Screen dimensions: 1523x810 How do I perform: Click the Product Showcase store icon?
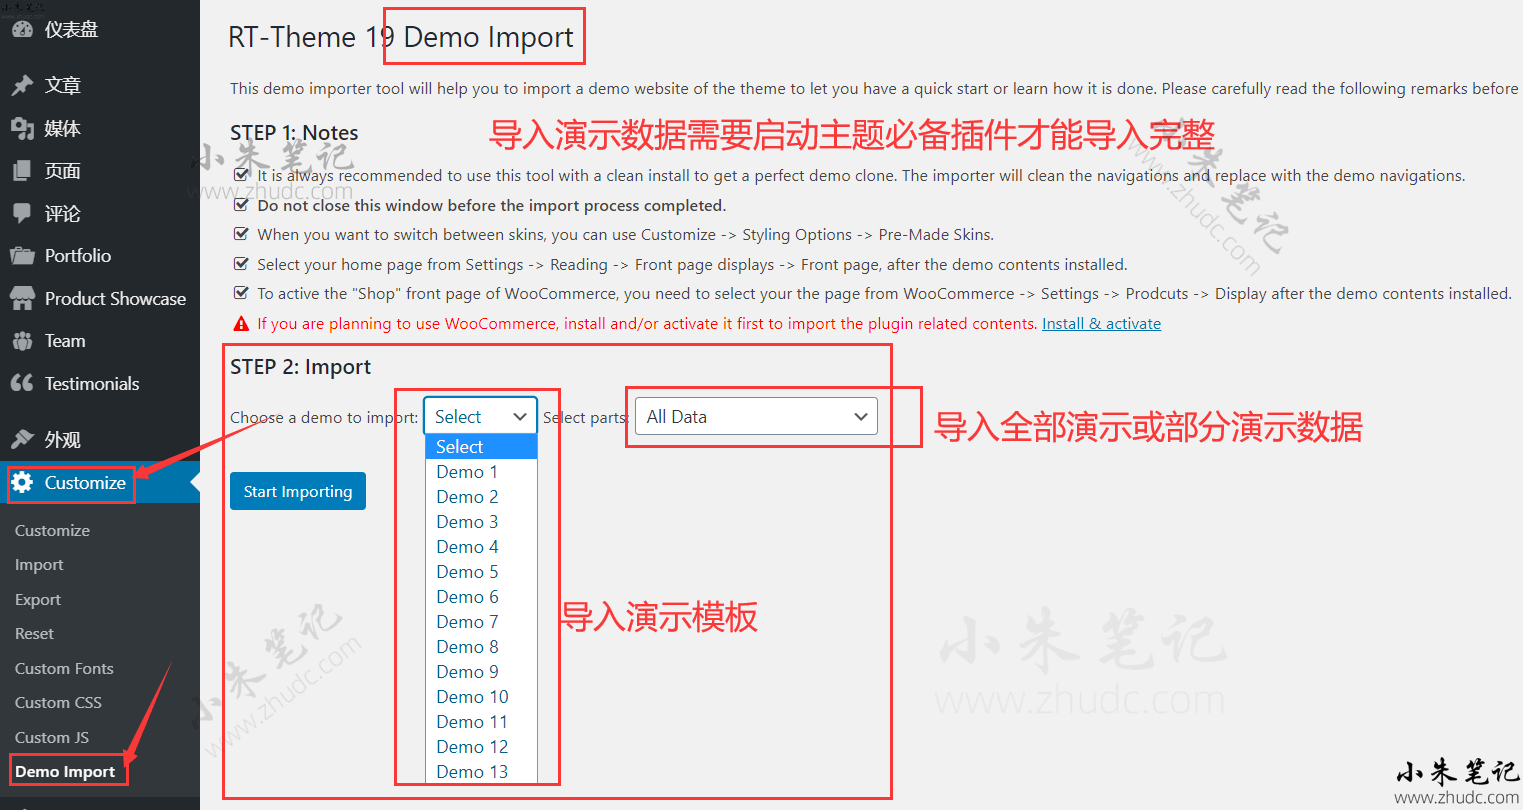click(22, 298)
